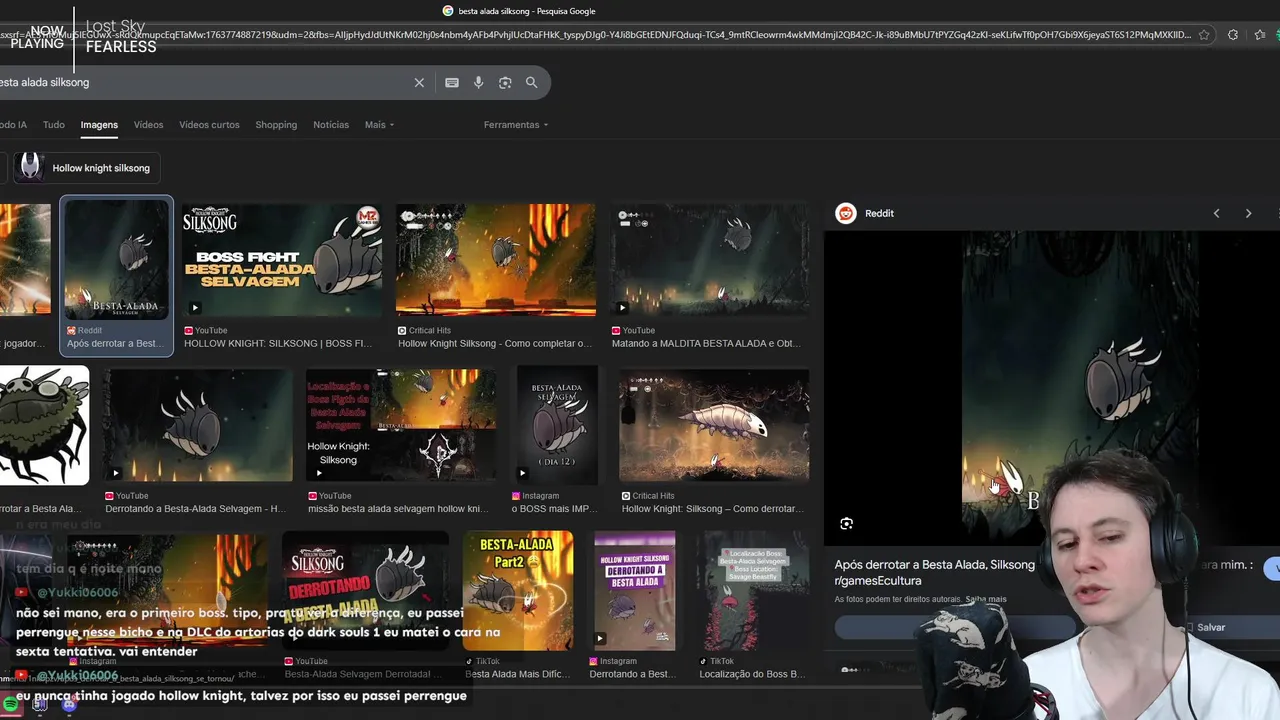
Task: Open the TikTok Besta-Alada Part2 thumbnail
Action: pyautogui.click(x=518, y=590)
